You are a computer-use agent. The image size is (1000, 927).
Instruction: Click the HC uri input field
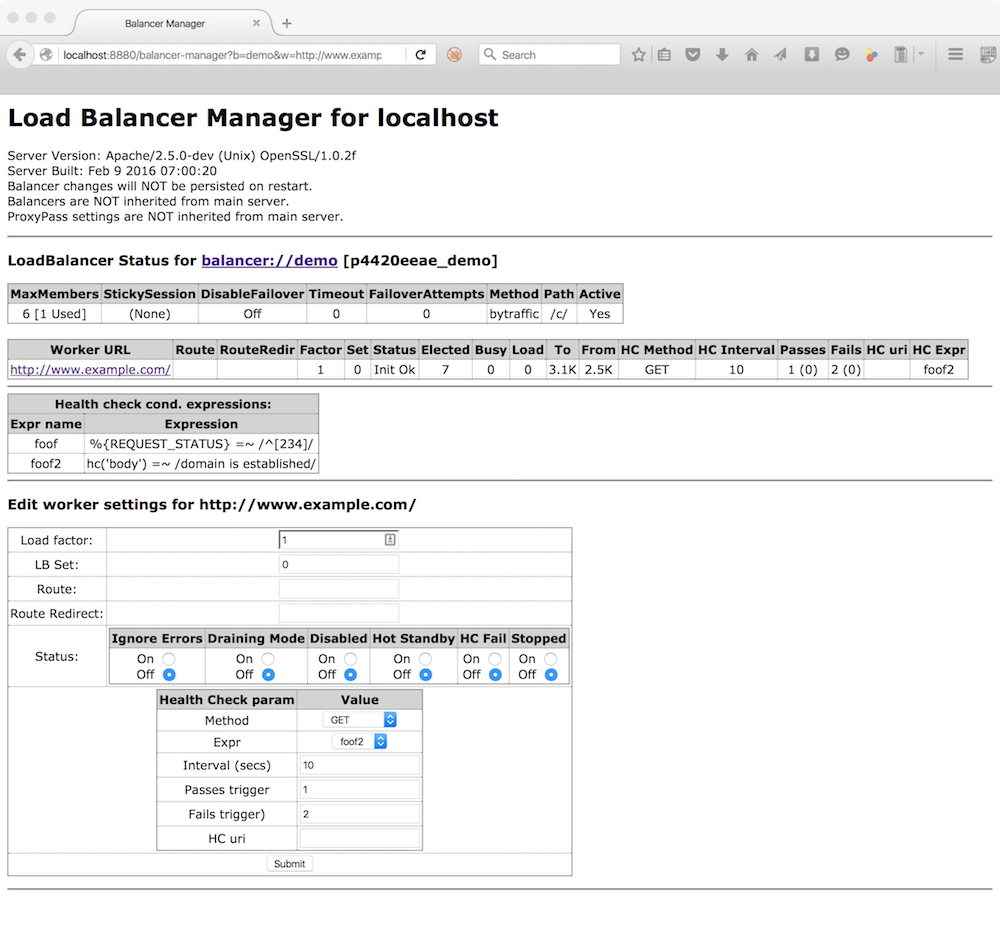tap(359, 838)
